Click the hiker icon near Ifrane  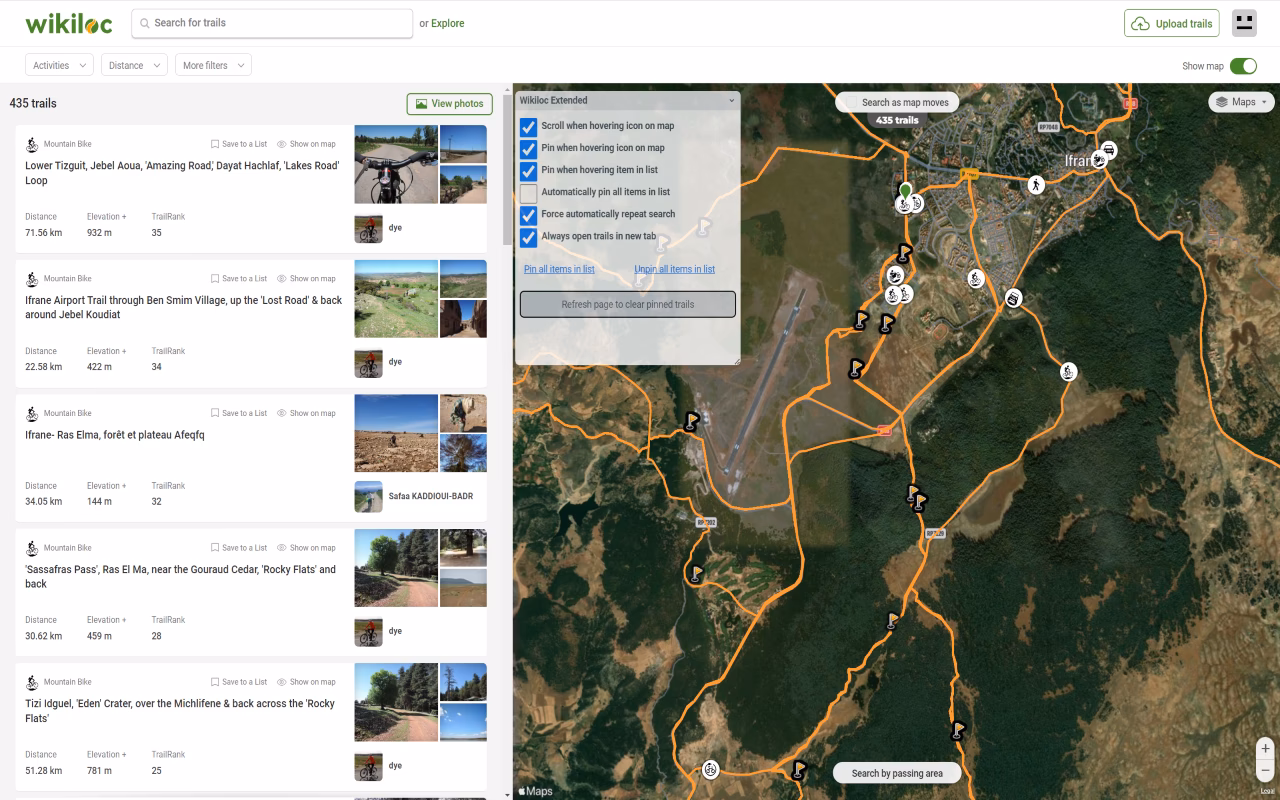pyautogui.click(x=1036, y=184)
